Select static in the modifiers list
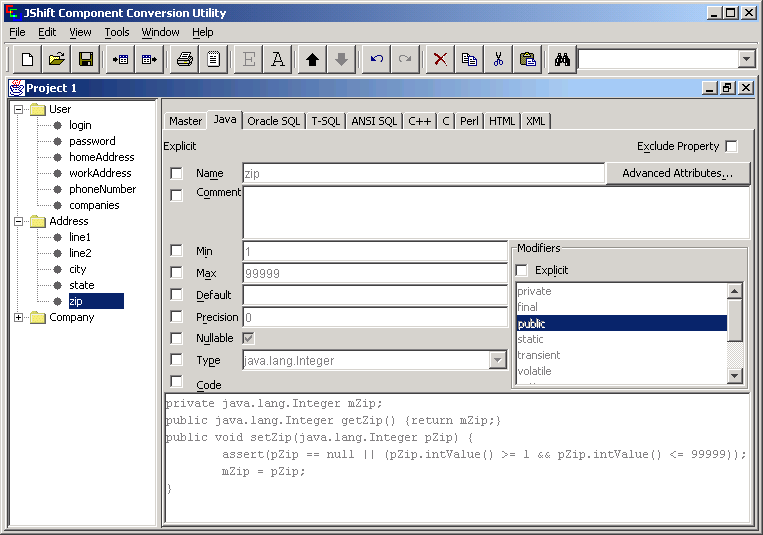The width and height of the screenshot is (763, 535). click(x=621, y=339)
